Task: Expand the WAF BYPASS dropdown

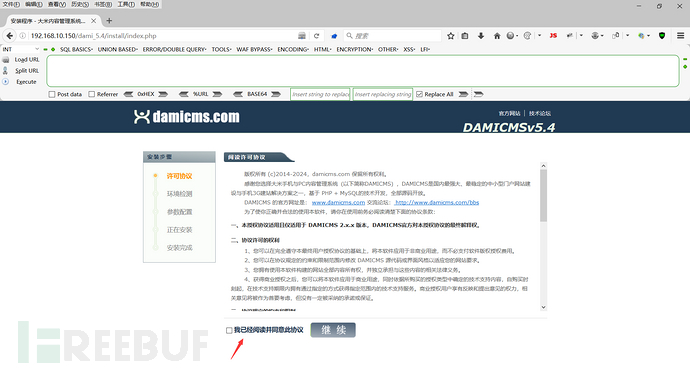Action: [254, 49]
